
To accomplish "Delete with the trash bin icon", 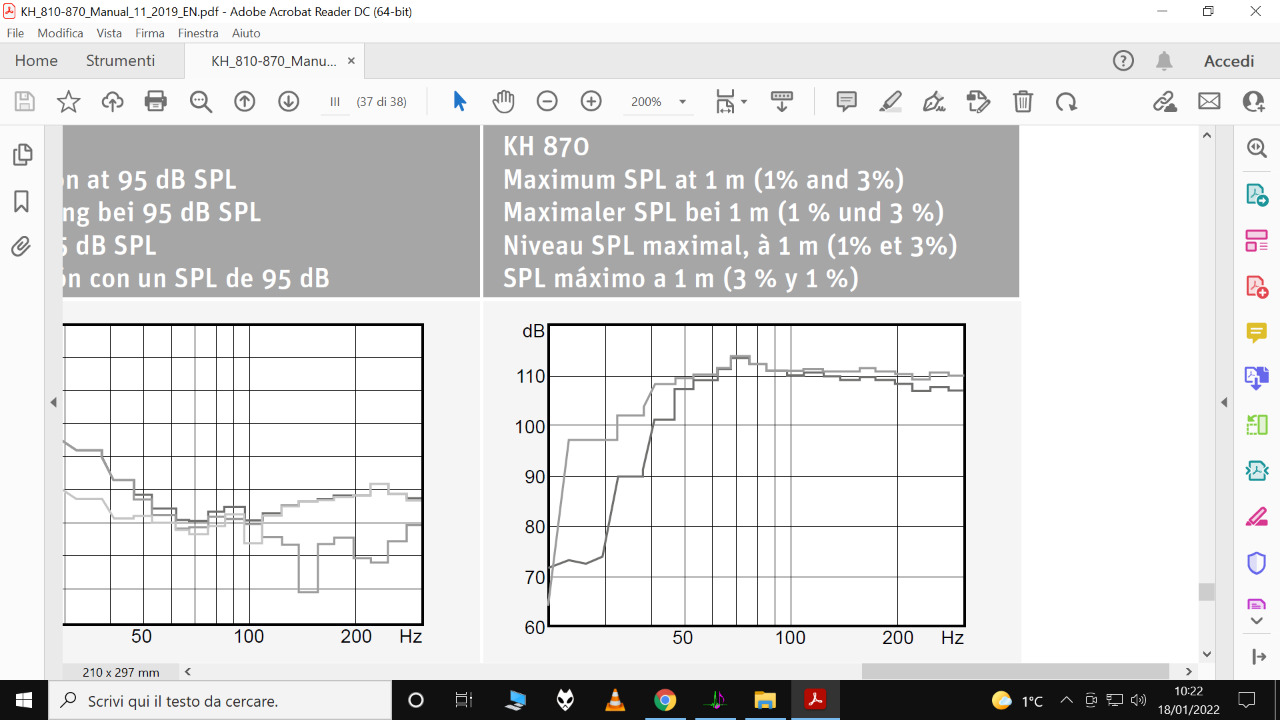I will click(1022, 101).
